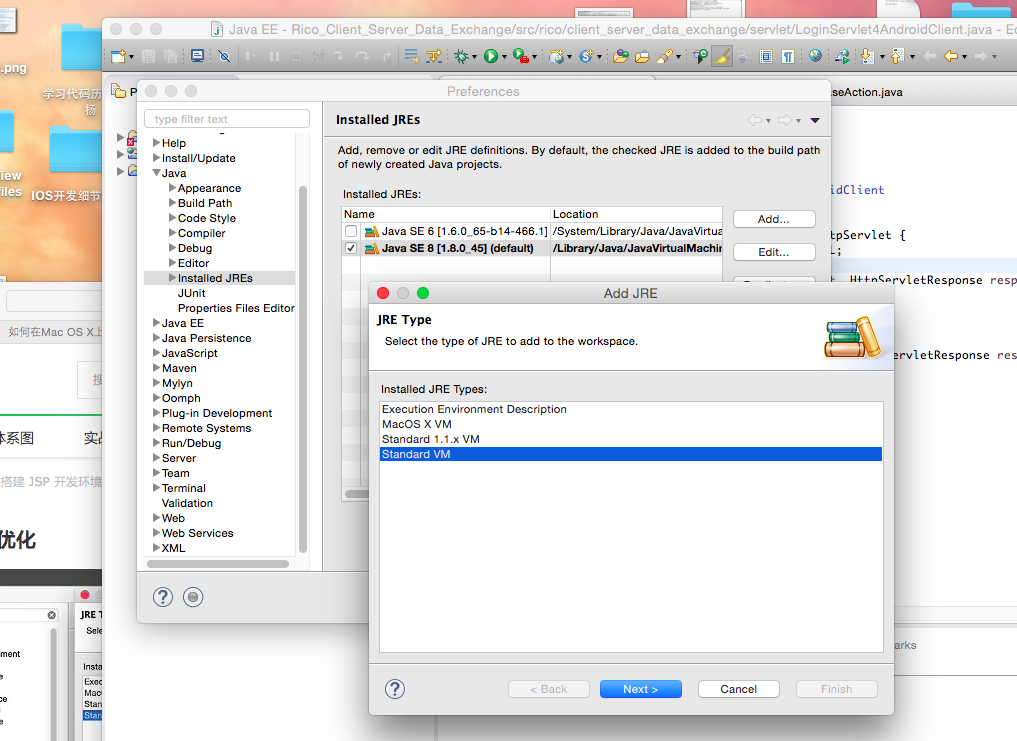
Task: Select Properties Files Editor preference item
Action: (236, 308)
